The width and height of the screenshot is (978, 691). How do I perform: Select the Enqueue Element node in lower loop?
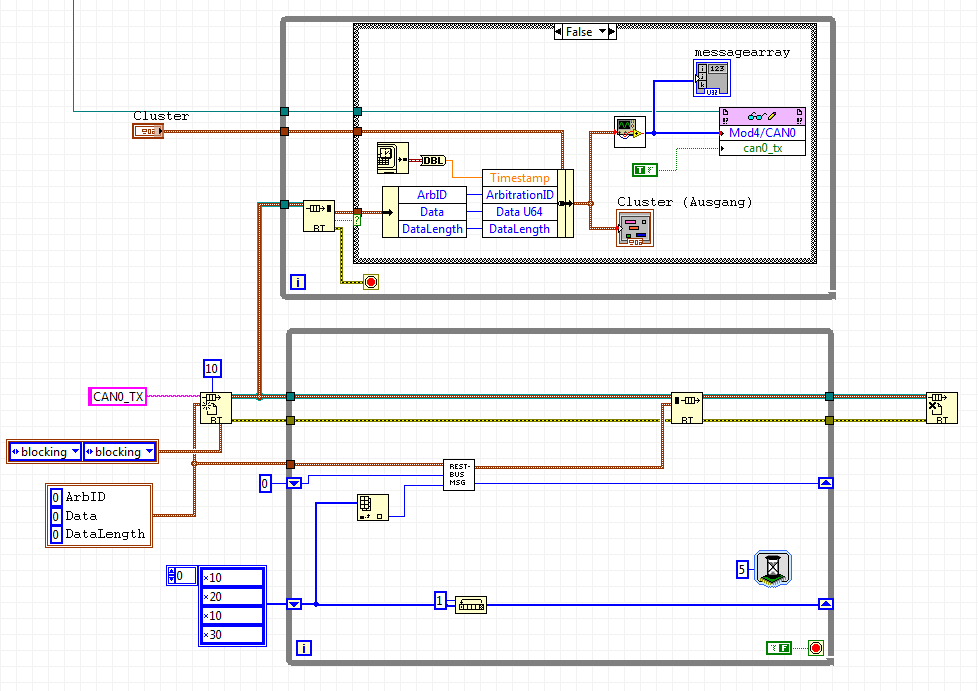coord(687,408)
